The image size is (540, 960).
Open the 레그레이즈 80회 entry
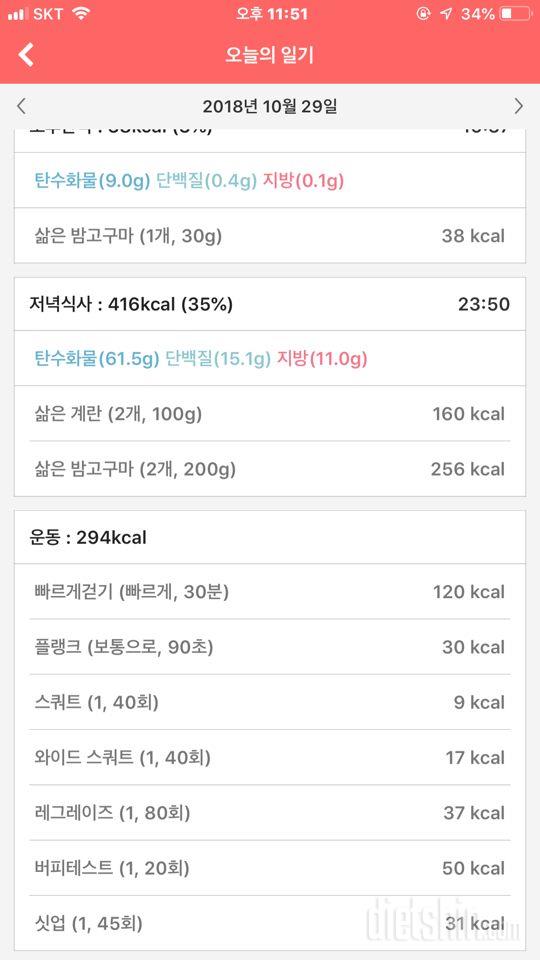270,813
